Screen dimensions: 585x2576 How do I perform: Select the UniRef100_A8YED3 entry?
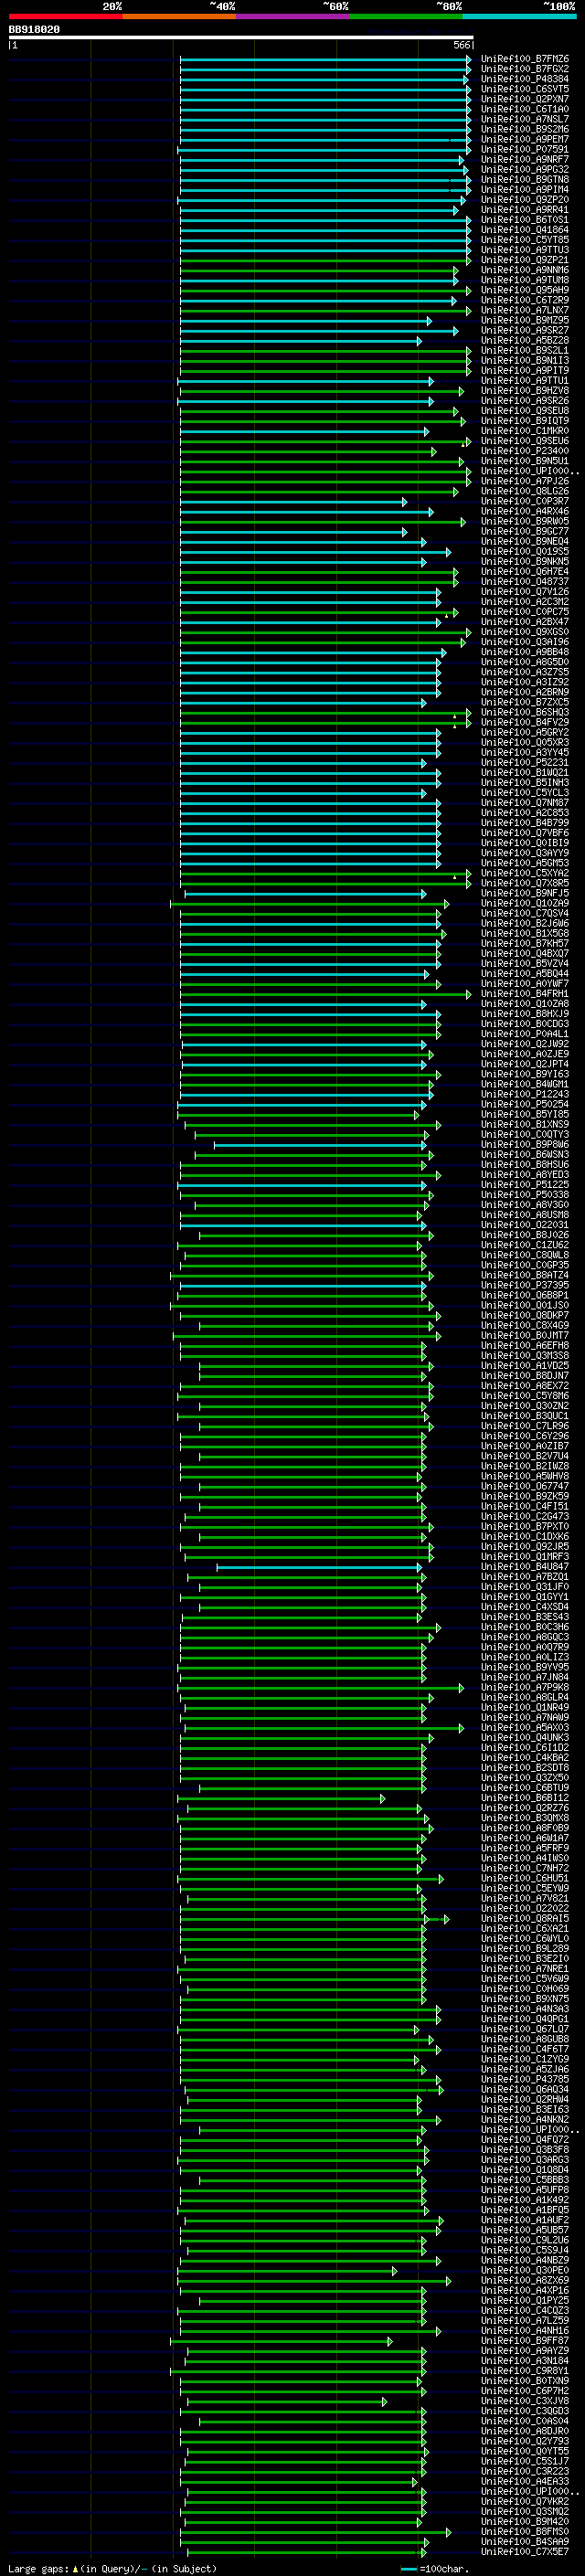click(x=525, y=1174)
